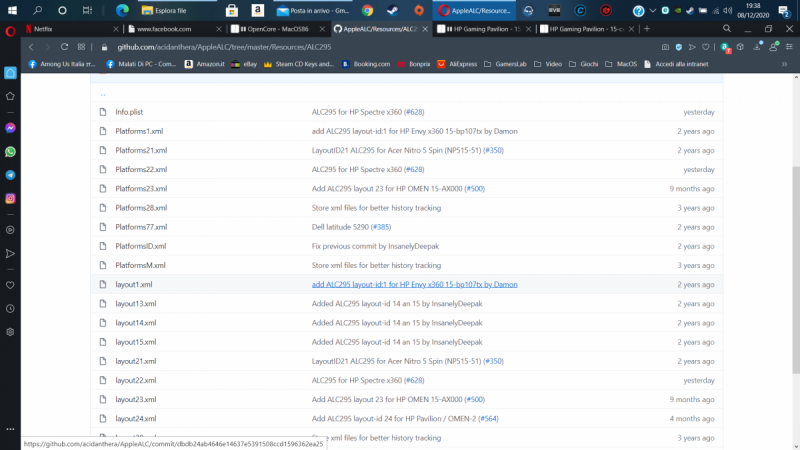Open the Giochi bookmarks folder
The width and height of the screenshot is (800, 450).
pyautogui.click(x=583, y=64)
